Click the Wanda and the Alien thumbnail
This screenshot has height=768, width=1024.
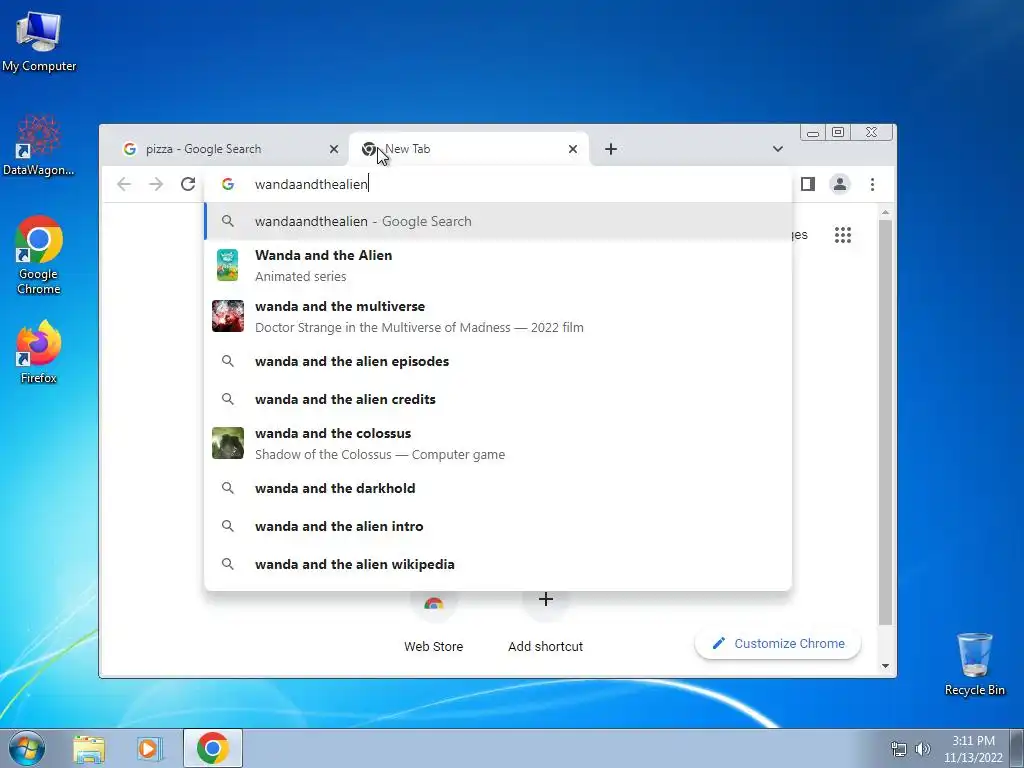[x=227, y=265]
